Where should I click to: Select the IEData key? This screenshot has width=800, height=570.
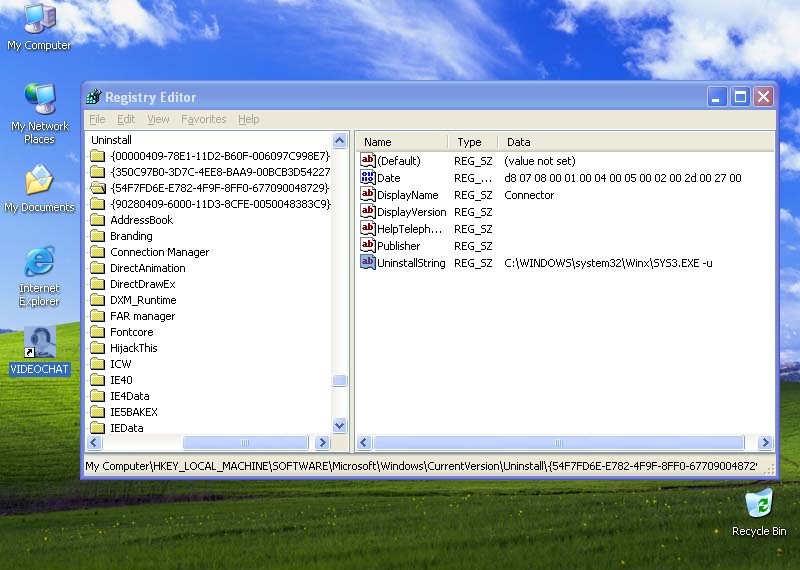[x=127, y=428]
